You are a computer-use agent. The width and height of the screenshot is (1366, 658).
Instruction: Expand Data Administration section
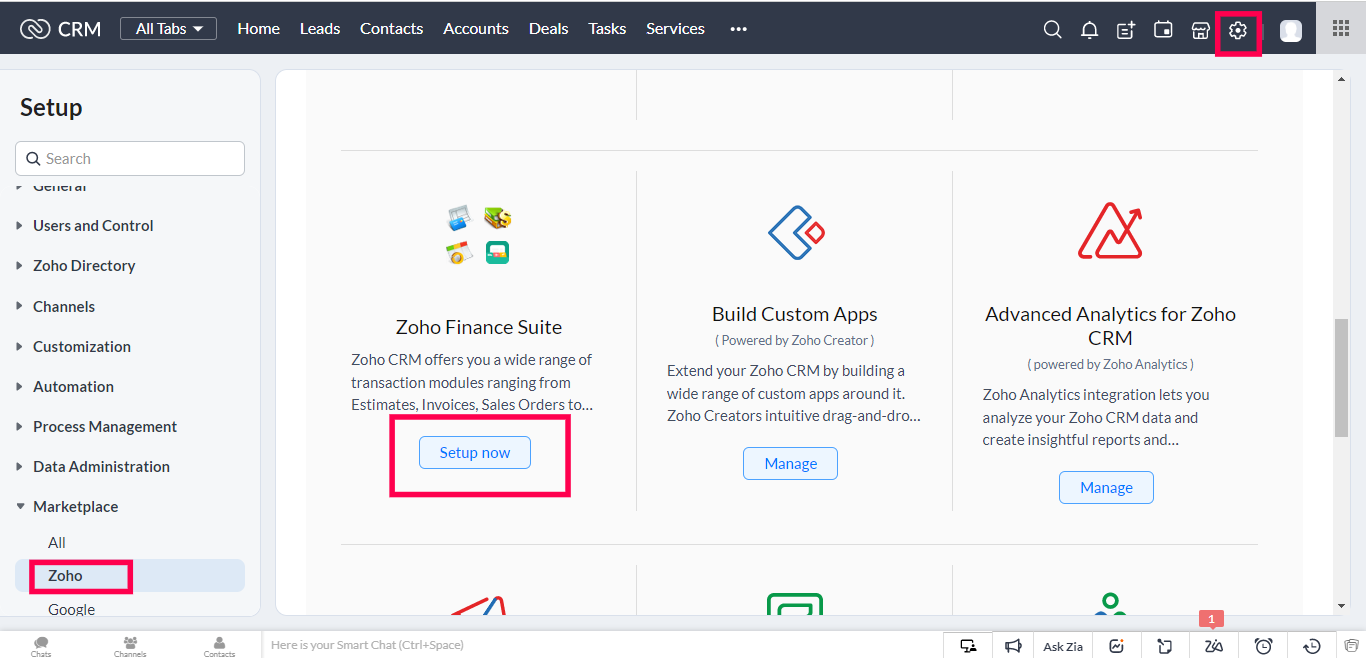click(101, 467)
